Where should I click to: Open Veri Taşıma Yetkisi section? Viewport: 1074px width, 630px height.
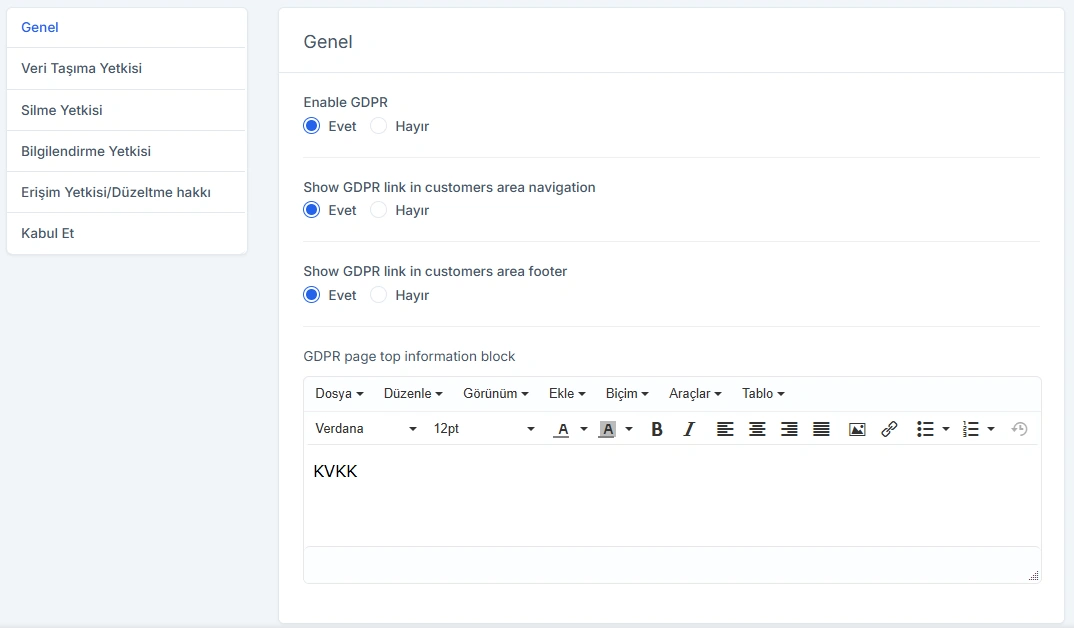coord(127,68)
